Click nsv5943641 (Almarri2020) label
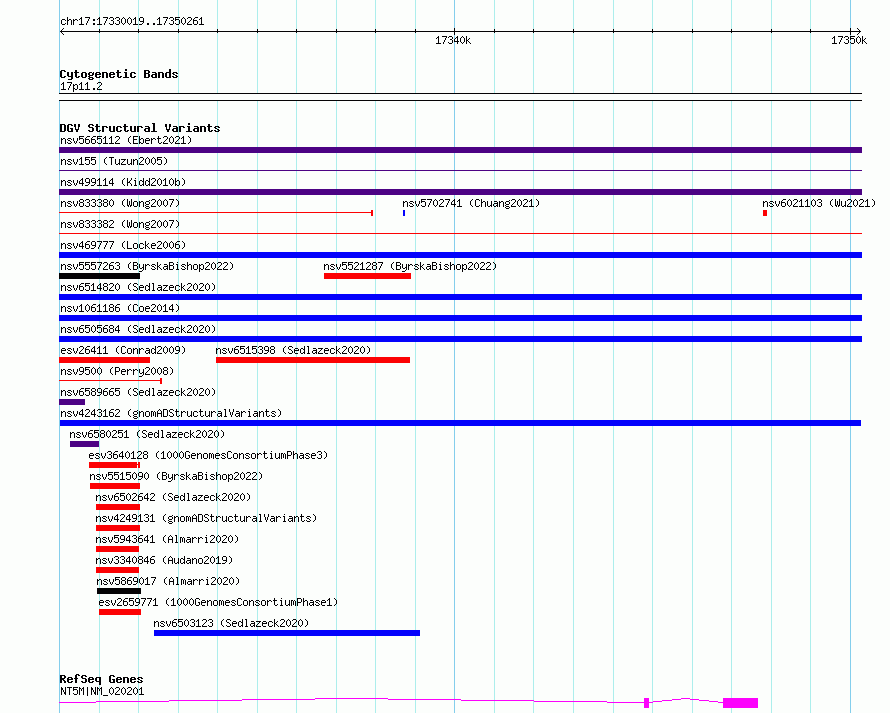Screen dimensions: 890x713 pos(167,539)
